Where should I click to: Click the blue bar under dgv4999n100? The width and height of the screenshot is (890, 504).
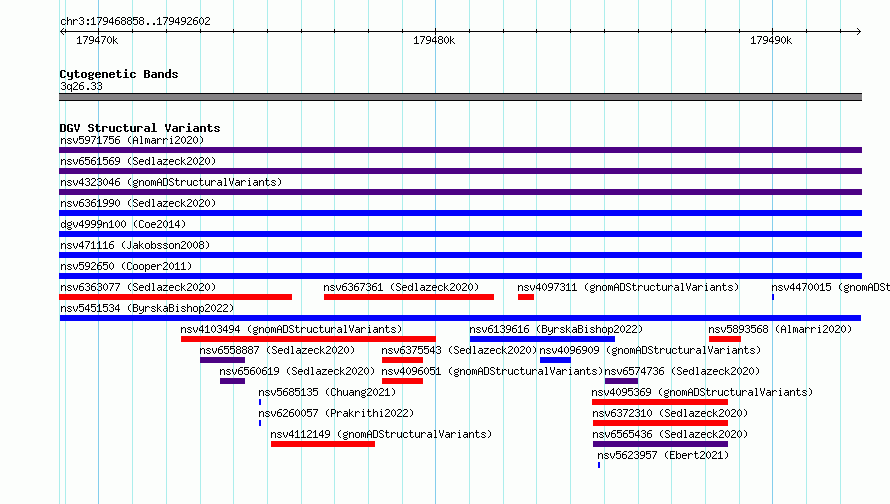tap(460, 234)
